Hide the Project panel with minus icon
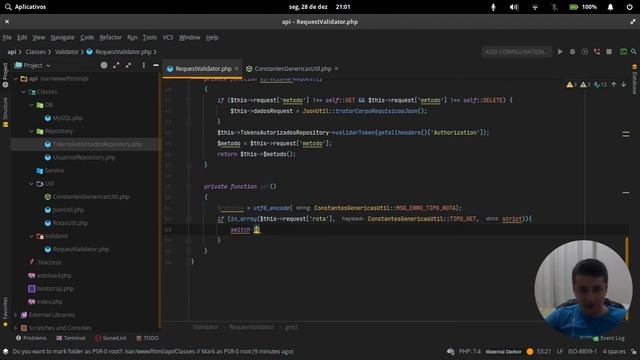640x360 pixels. [x=156, y=65]
